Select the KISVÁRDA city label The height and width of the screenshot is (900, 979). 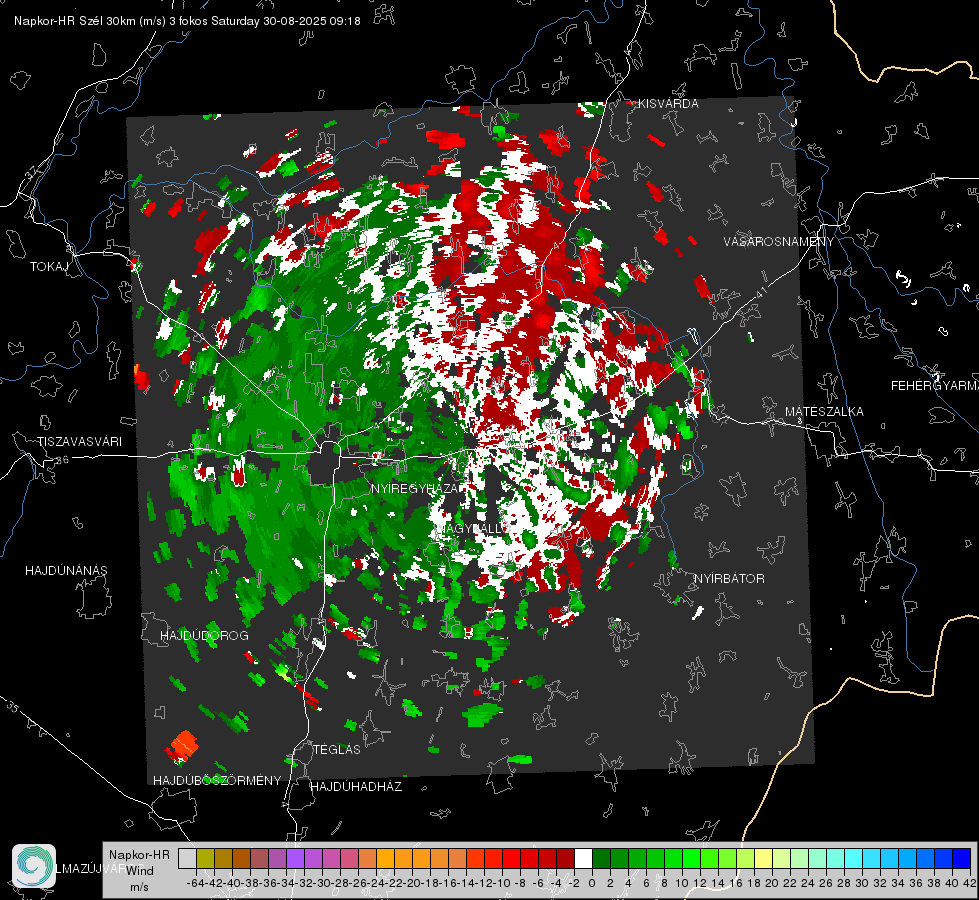[668, 104]
